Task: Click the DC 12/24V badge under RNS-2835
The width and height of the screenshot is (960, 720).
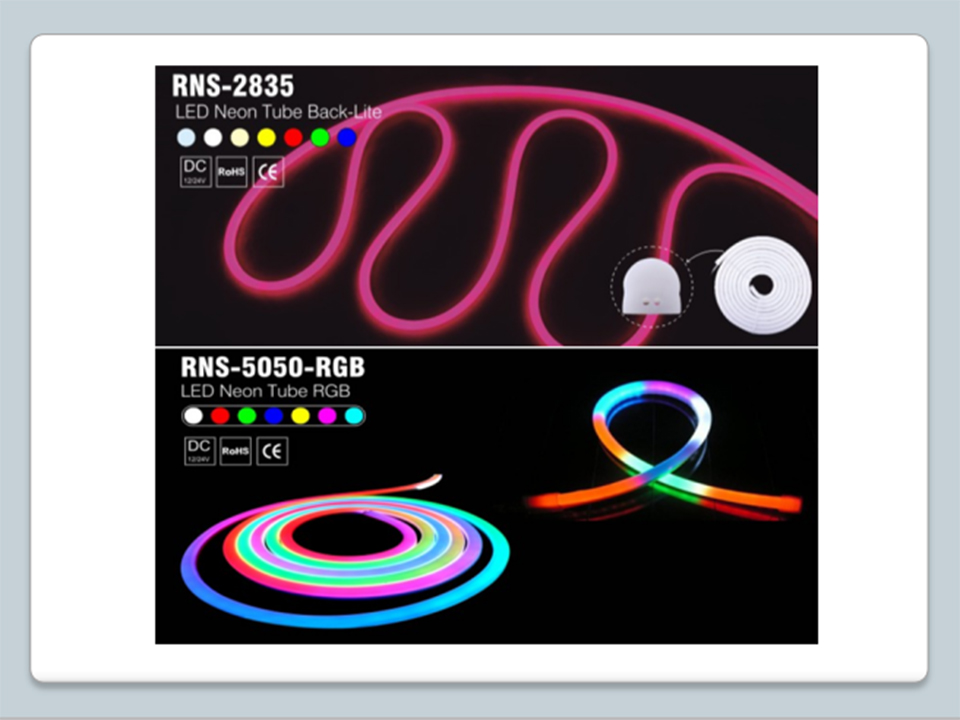Action: pos(195,171)
